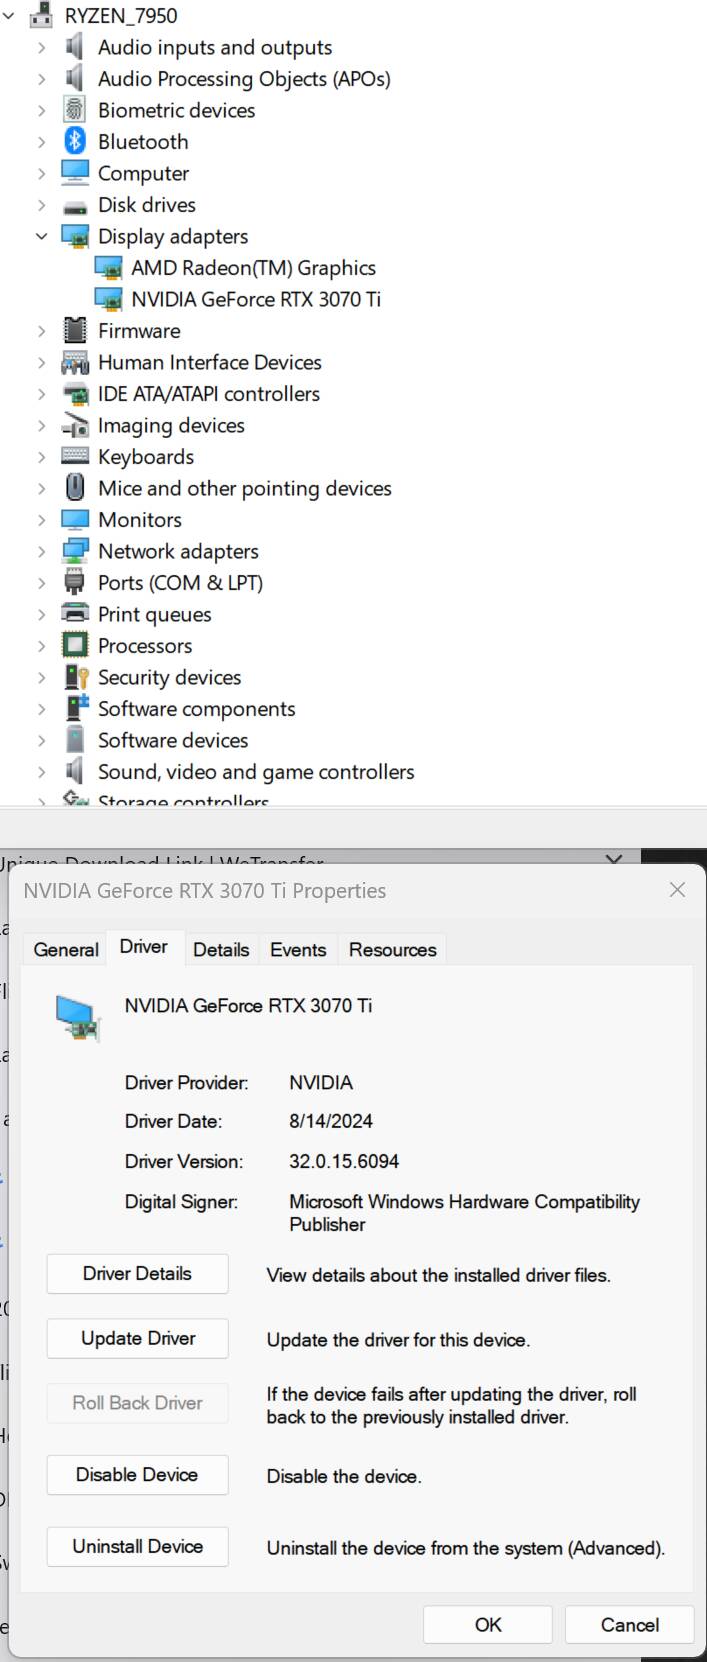Click the Mice and other pointing devices icon

click(x=75, y=488)
